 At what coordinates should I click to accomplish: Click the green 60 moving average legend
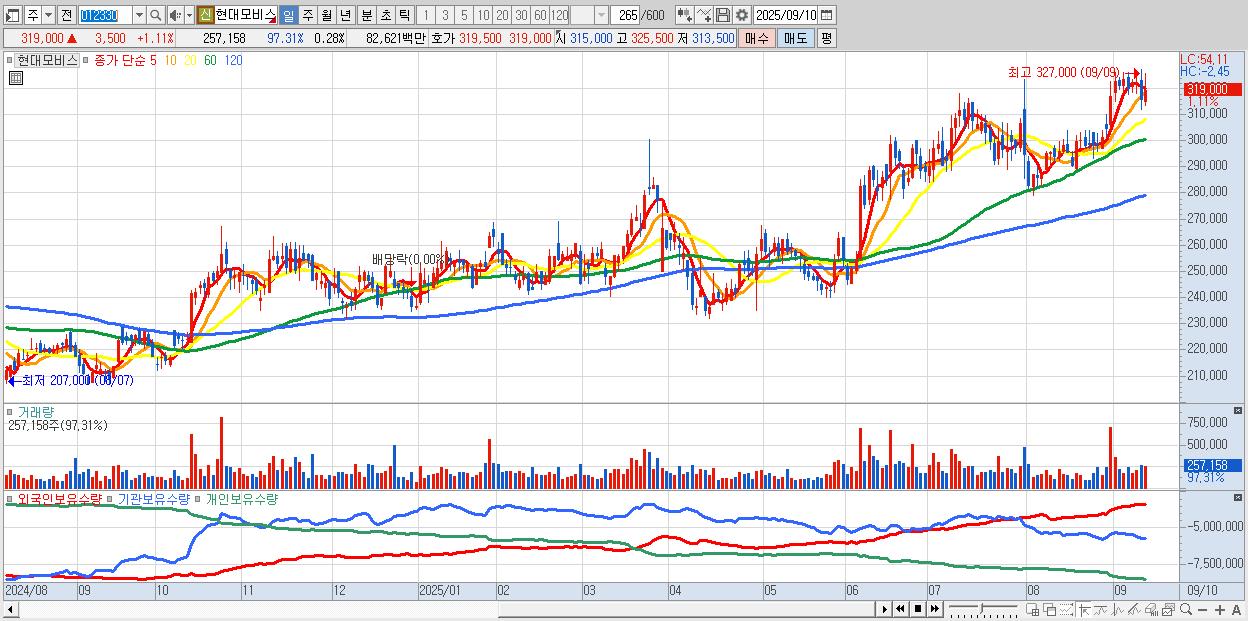pyautogui.click(x=210, y=60)
